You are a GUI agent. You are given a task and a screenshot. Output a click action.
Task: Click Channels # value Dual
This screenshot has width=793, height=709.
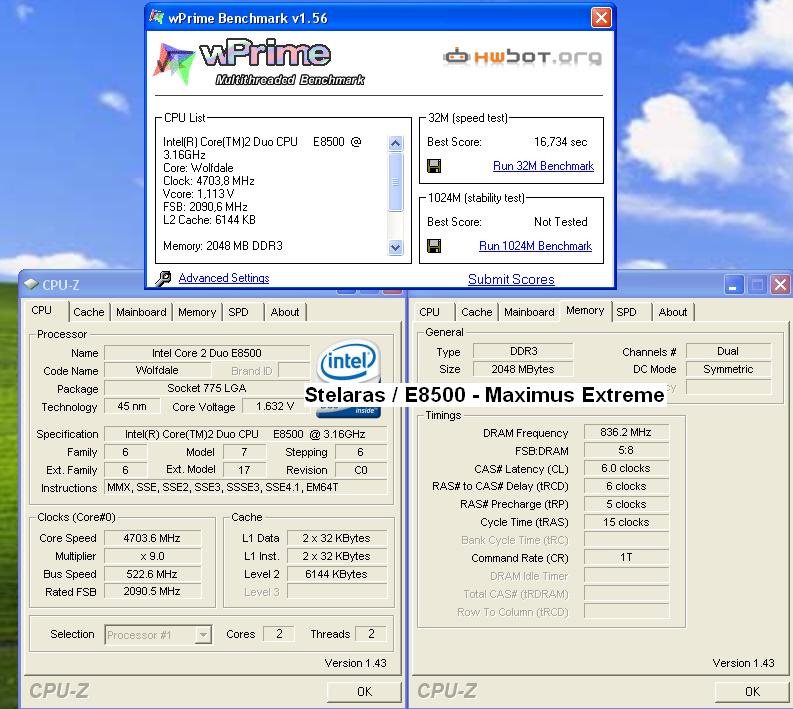[x=728, y=351]
